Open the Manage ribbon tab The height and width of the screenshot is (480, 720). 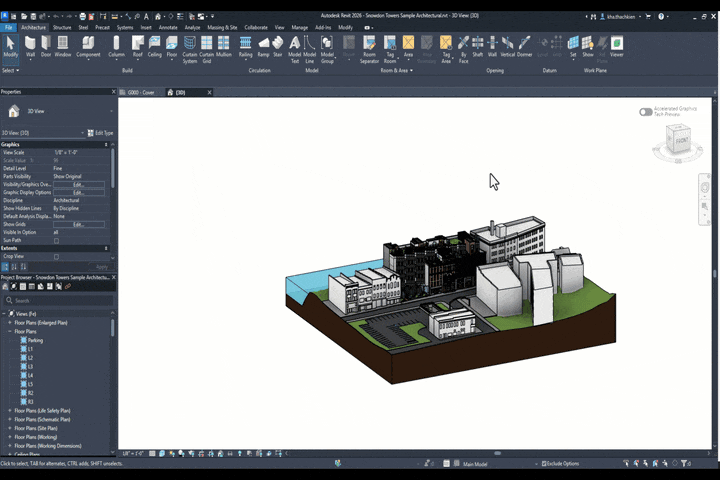coord(299,28)
